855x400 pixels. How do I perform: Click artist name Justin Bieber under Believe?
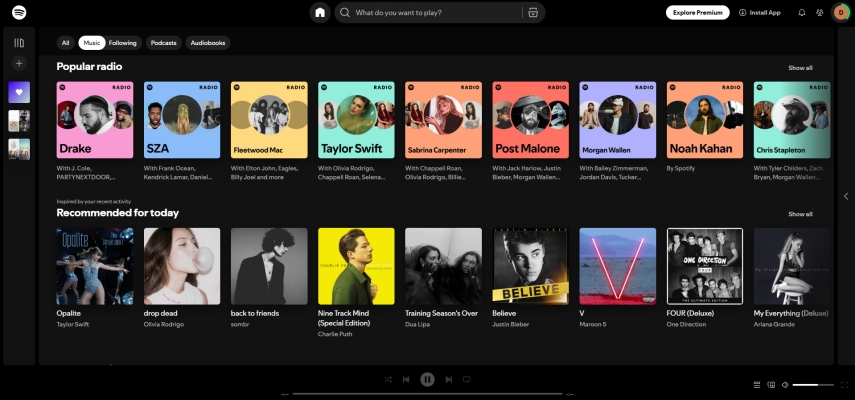click(x=510, y=324)
